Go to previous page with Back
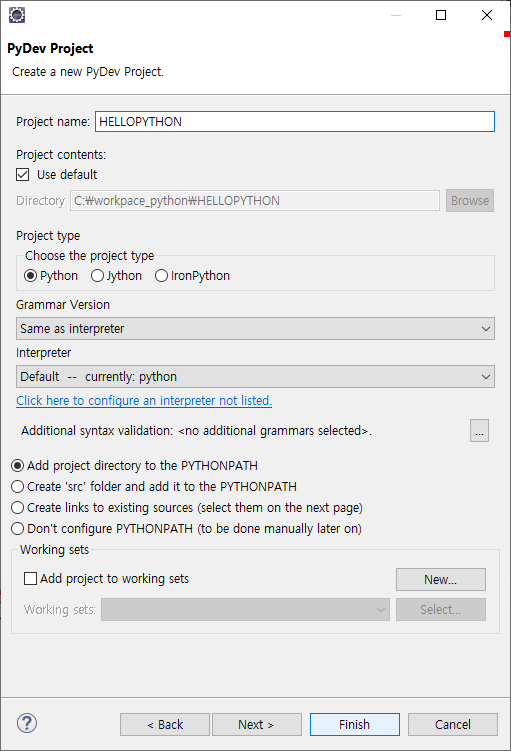 point(165,724)
